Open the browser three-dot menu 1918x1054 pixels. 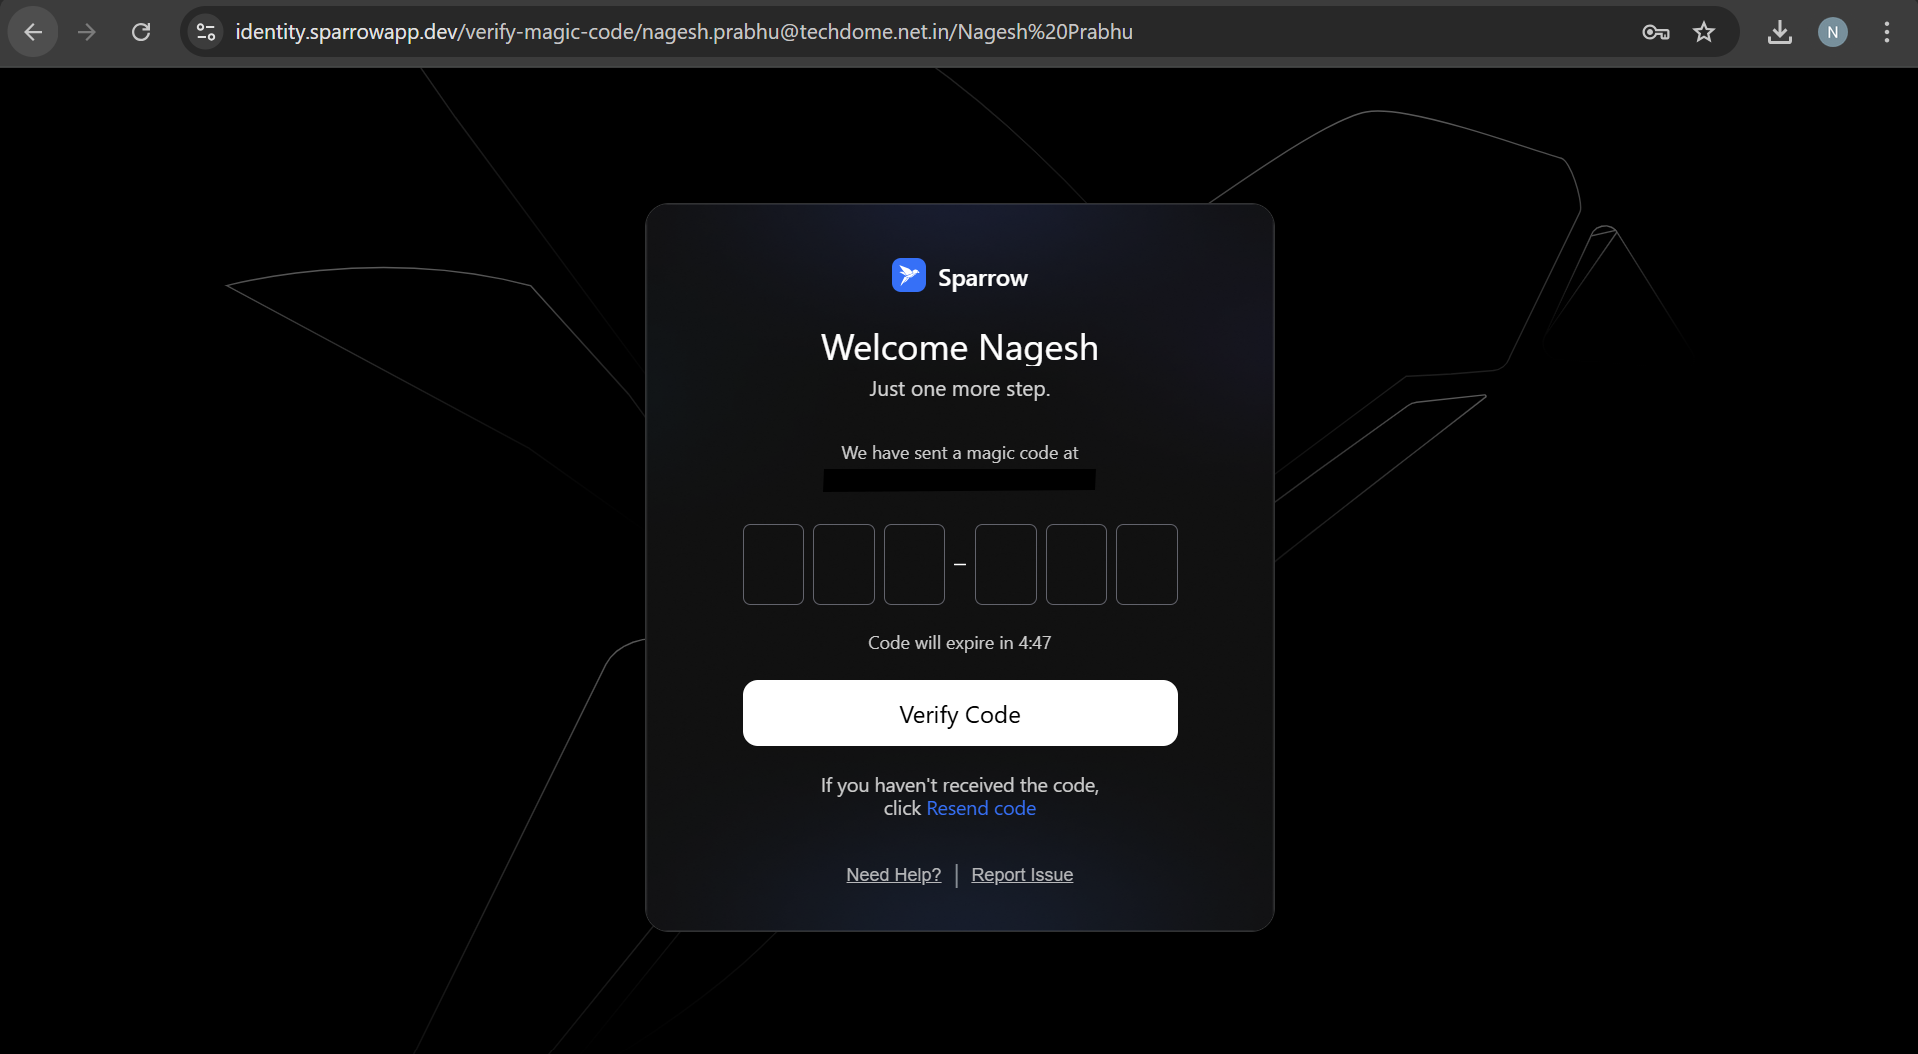pos(1887,32)
